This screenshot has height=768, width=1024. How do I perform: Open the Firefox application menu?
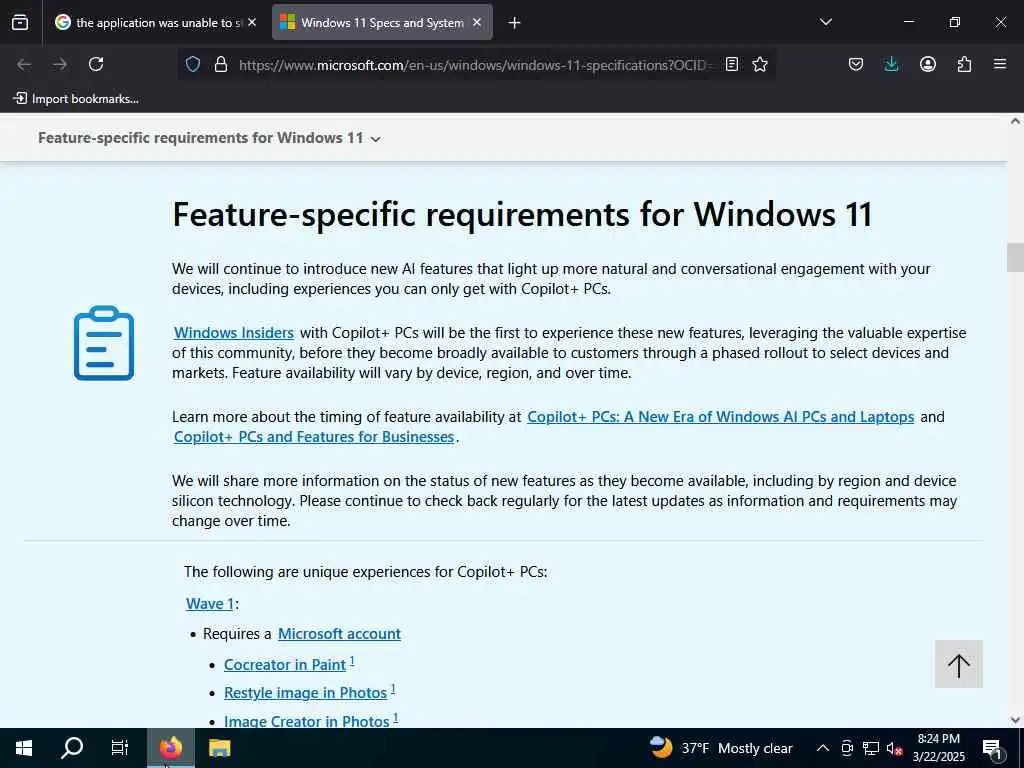1000,64
